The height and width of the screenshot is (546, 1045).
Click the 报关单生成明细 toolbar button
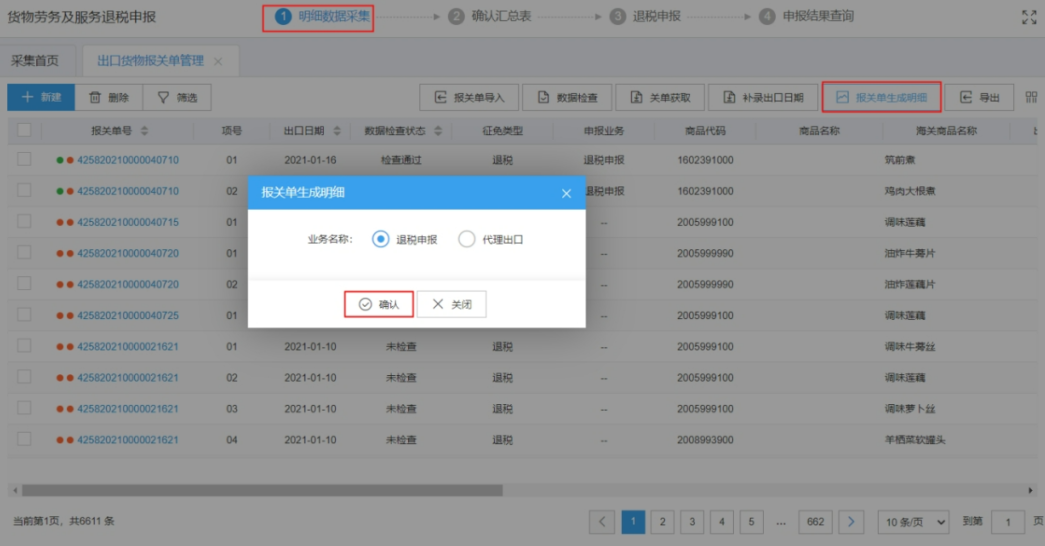tap(881, 97)
